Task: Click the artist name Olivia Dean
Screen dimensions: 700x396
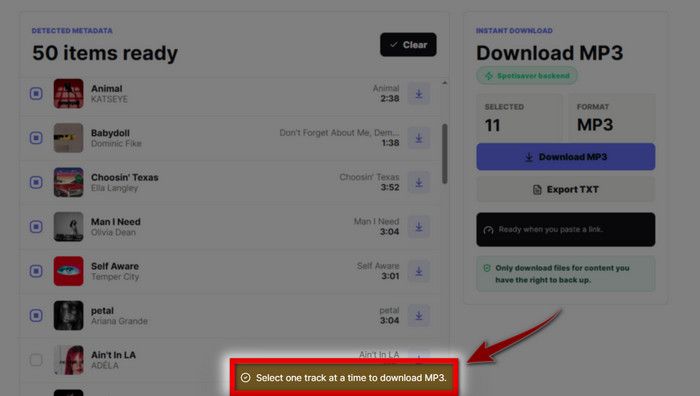Action: [x=113, y=233]
